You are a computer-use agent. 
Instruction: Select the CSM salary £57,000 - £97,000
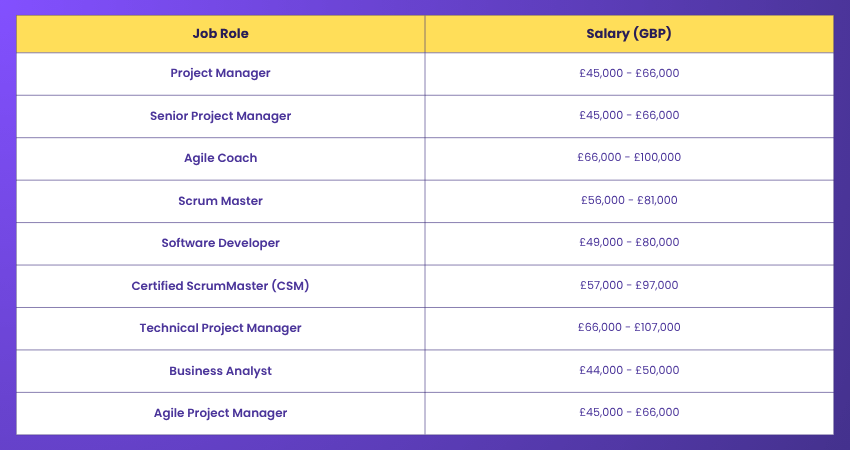628,286
